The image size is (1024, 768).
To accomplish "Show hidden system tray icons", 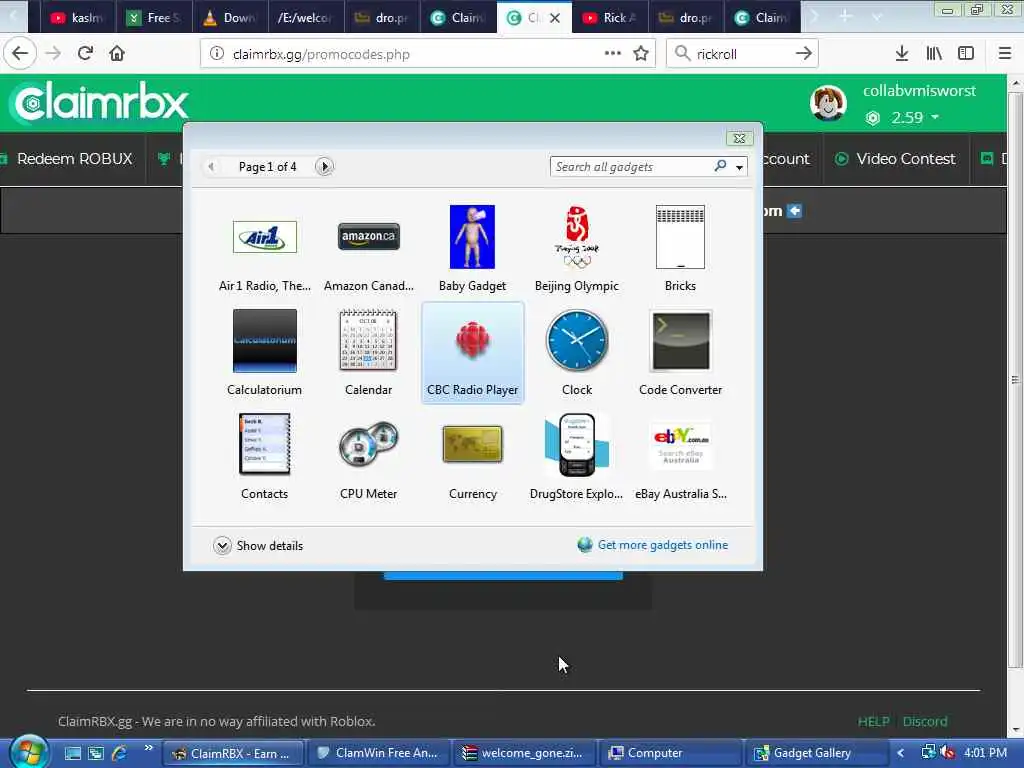I will point(901,753).
